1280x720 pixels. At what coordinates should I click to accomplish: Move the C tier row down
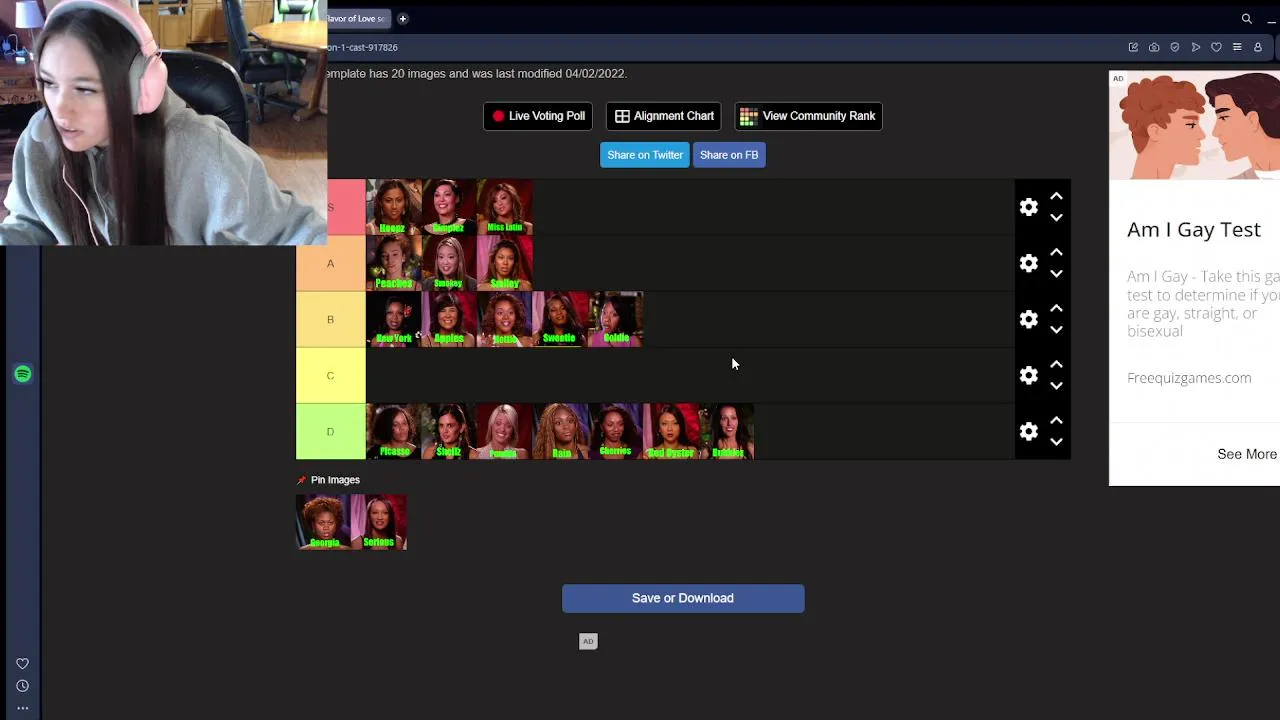click(x=1056, y=386)
